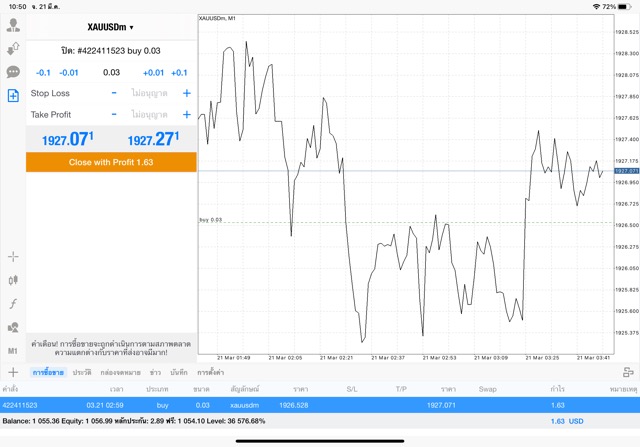This screenshot has width=640, height=447.
Task: Click the plus icon beside bottom tabs
Action: pos(13,372)
